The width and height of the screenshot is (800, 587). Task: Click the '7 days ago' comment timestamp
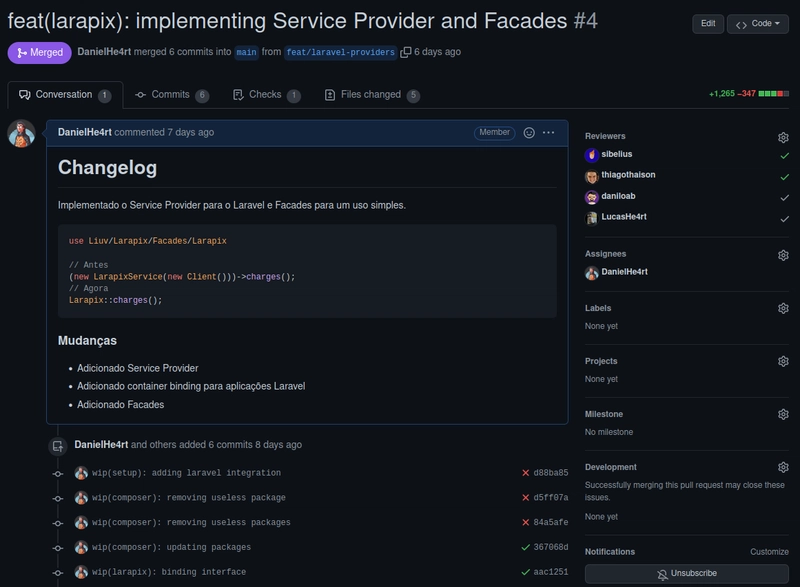pyautogui.click(x=190, y=133)
